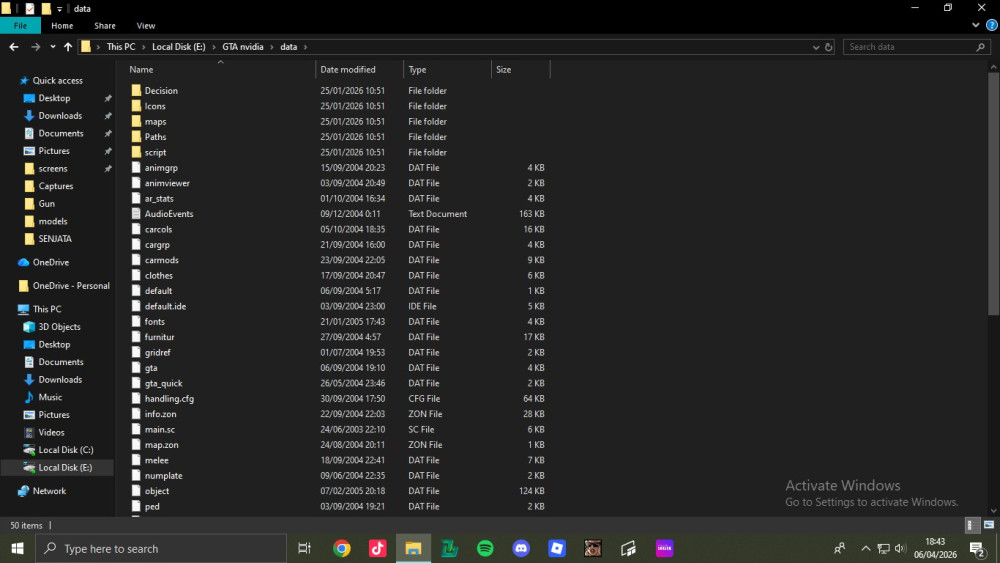Click the taskbar search box

[161, 548]
